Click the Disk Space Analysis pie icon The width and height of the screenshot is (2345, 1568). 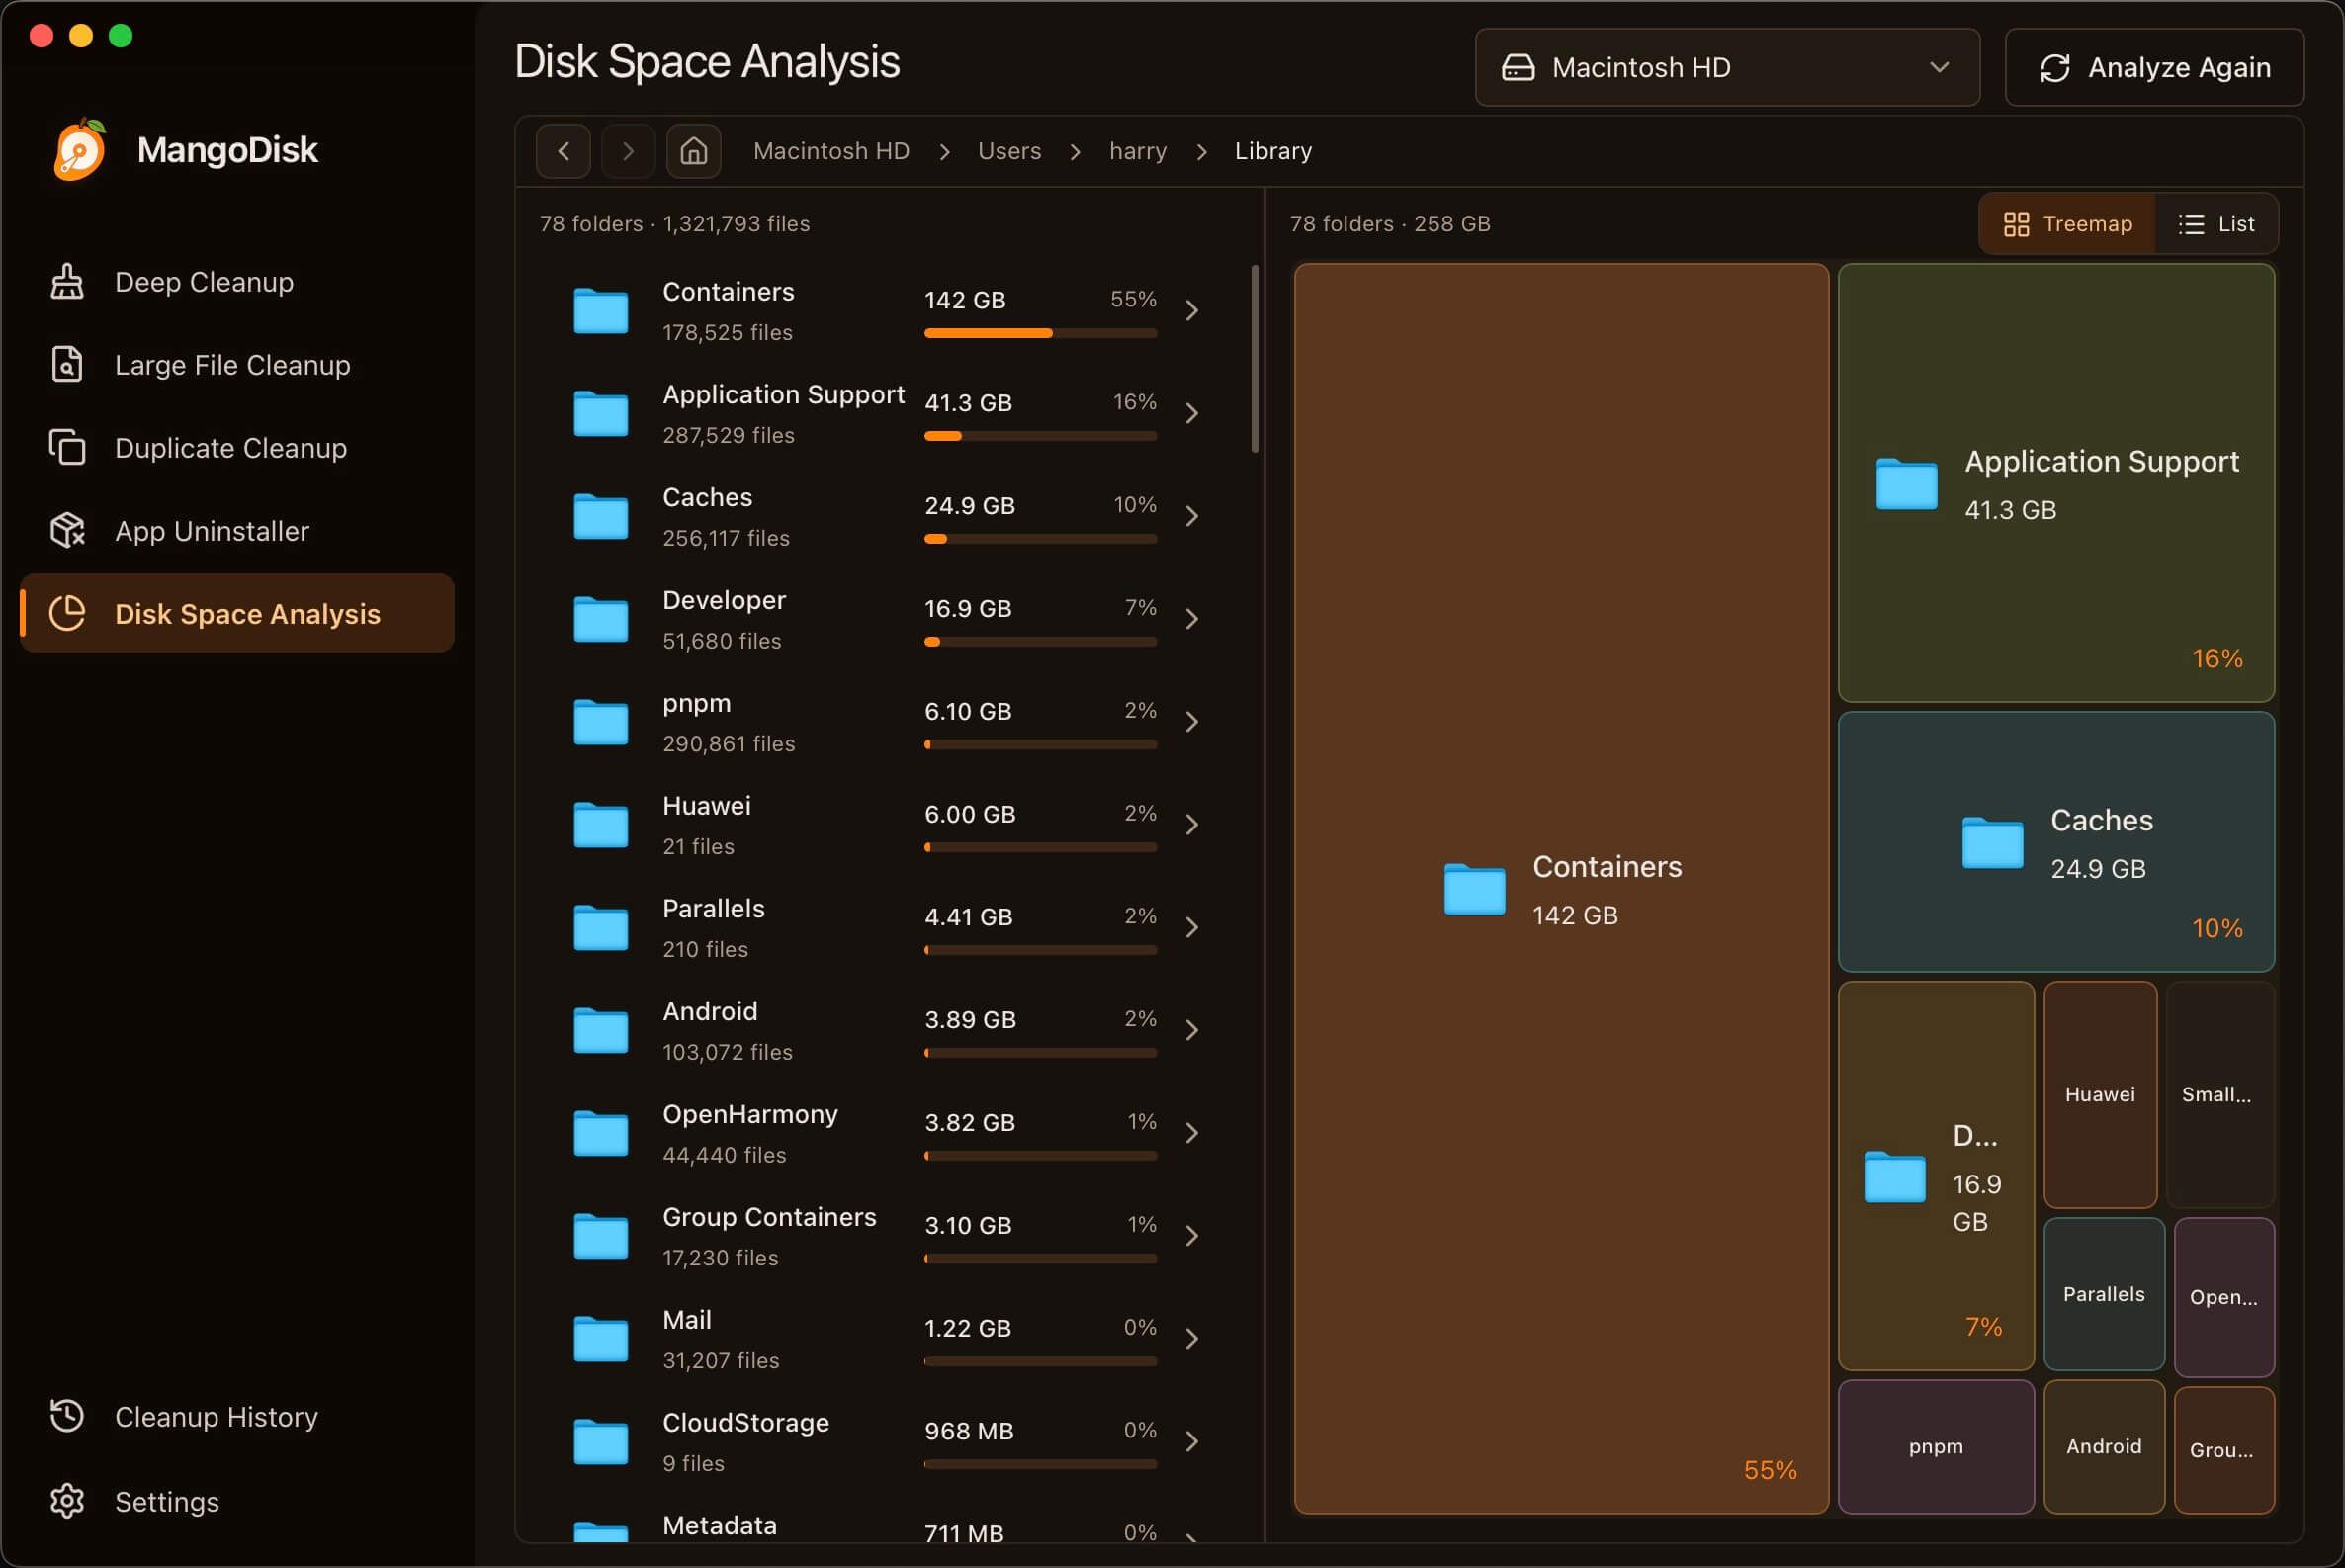(67, 614)
